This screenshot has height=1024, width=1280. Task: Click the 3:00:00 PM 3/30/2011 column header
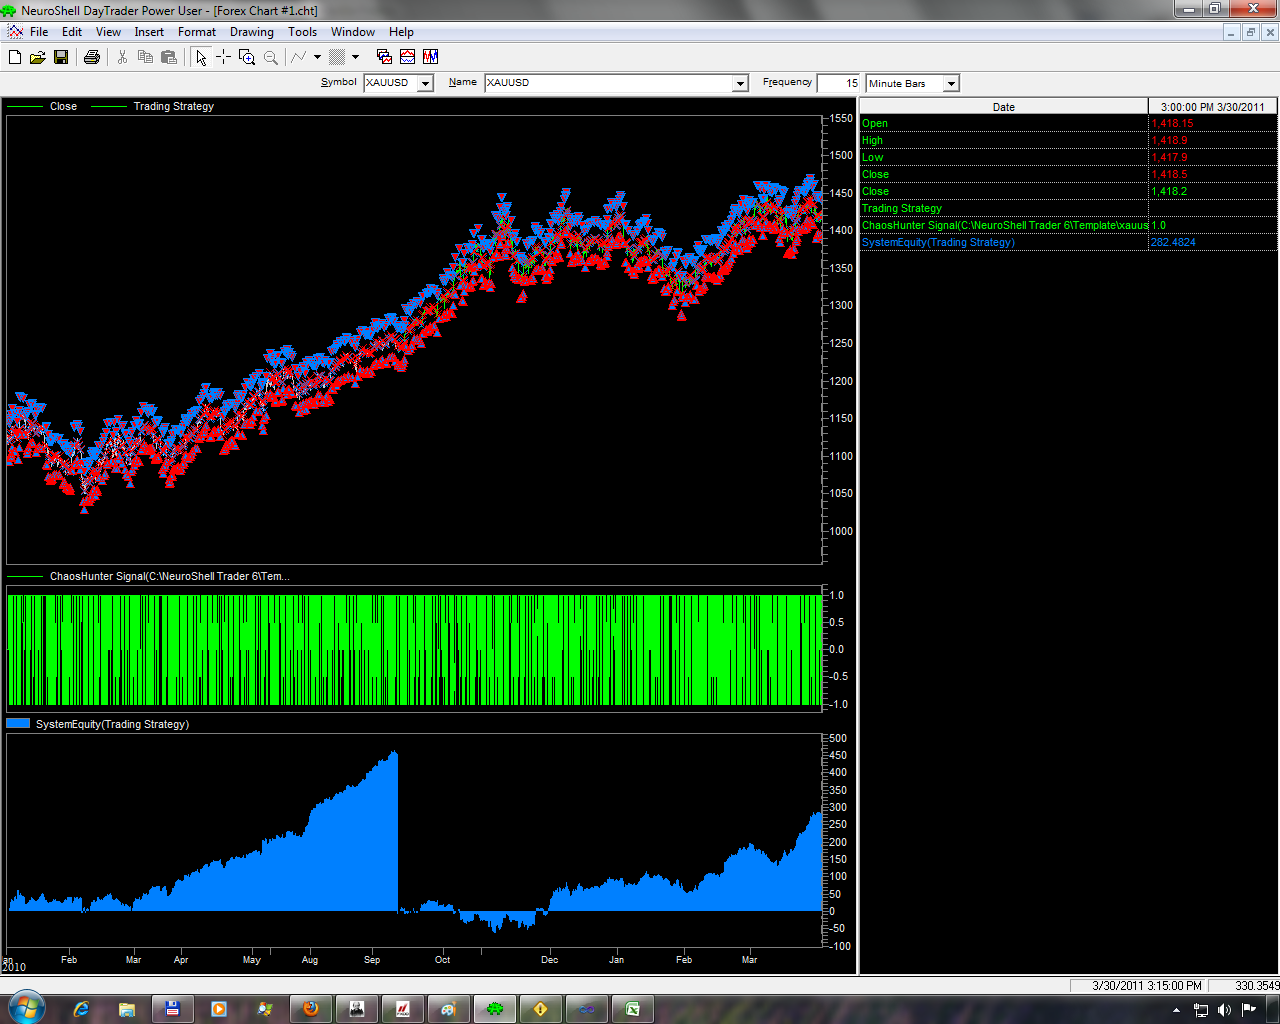(x=1212, y=106)
